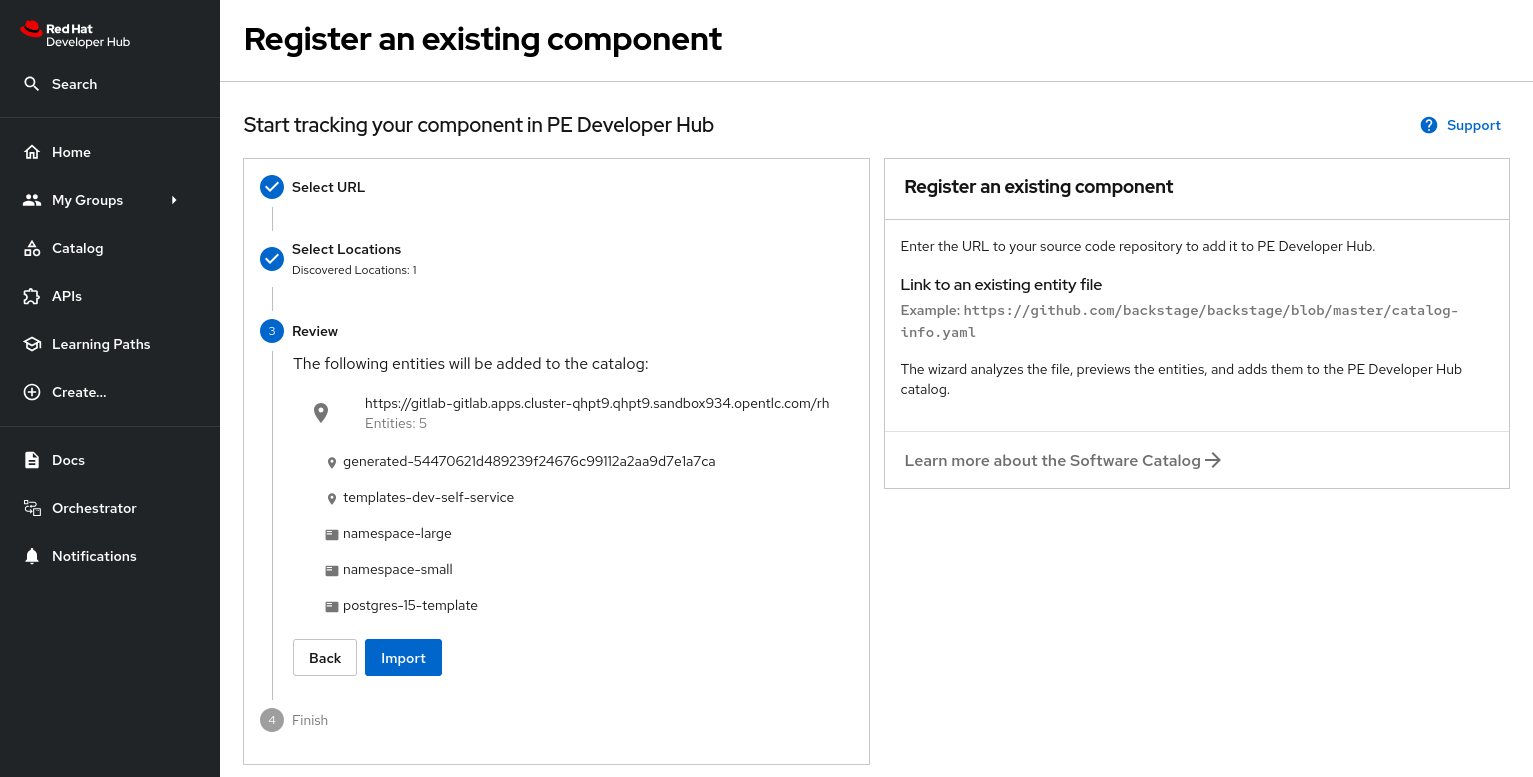Expand the My Groups submenu arrow

coord(174,200)
